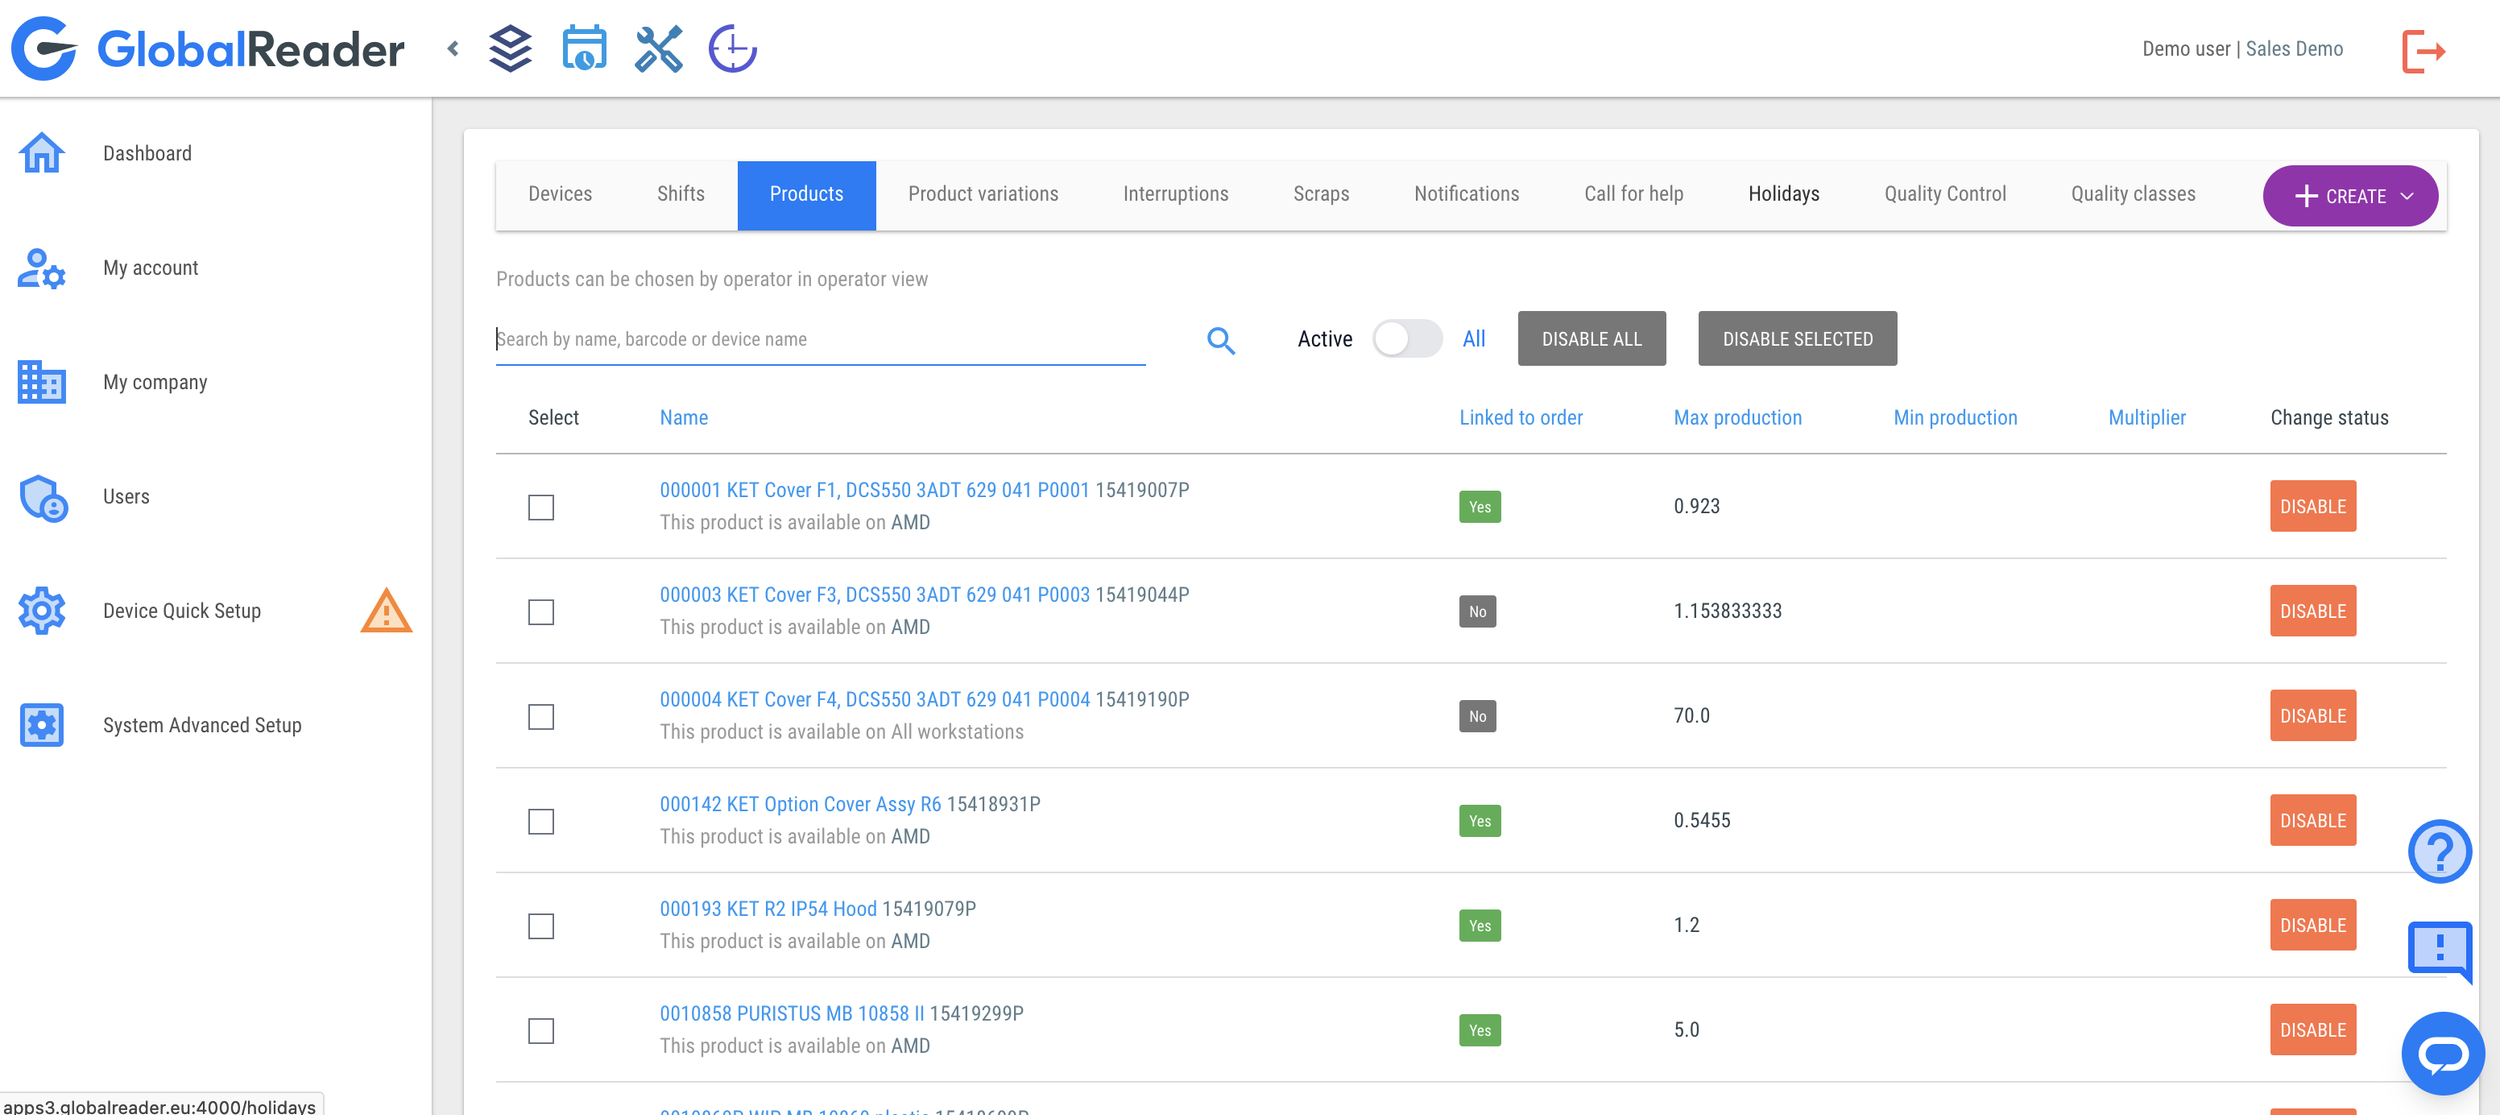2500x1115 pixels.
Task: Collapse sidebar with the left chevron
Action: pyautogui.click(x=454, y=49)
